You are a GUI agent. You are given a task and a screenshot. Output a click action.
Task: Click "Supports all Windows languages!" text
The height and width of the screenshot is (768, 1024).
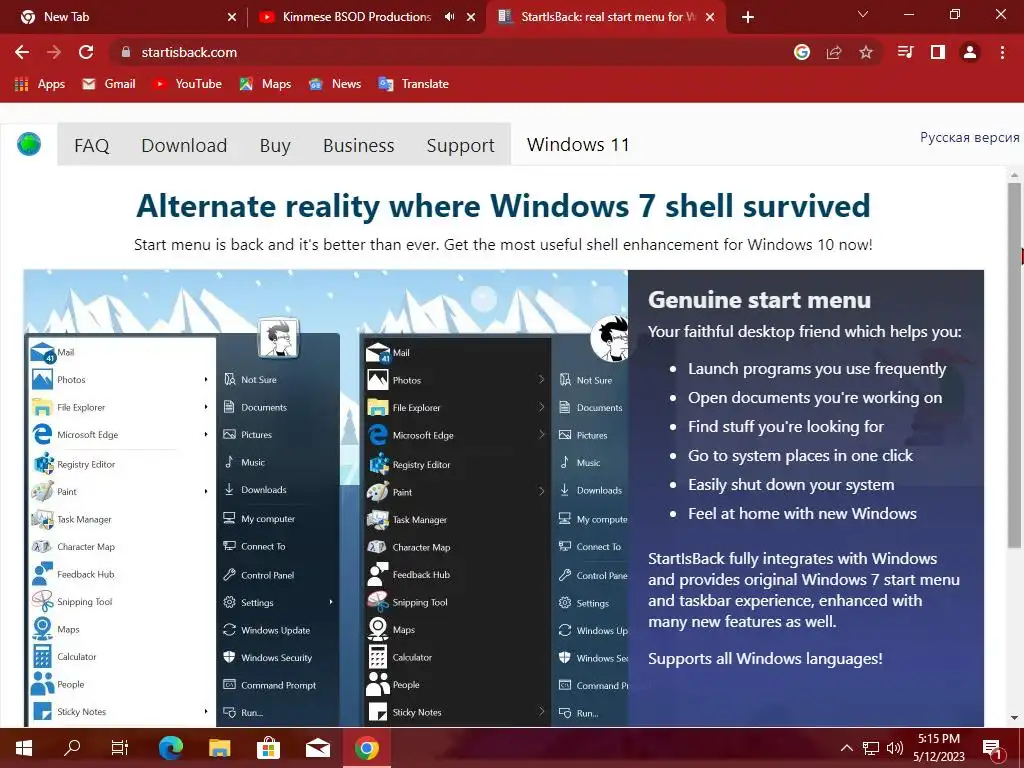coord(765,658)
